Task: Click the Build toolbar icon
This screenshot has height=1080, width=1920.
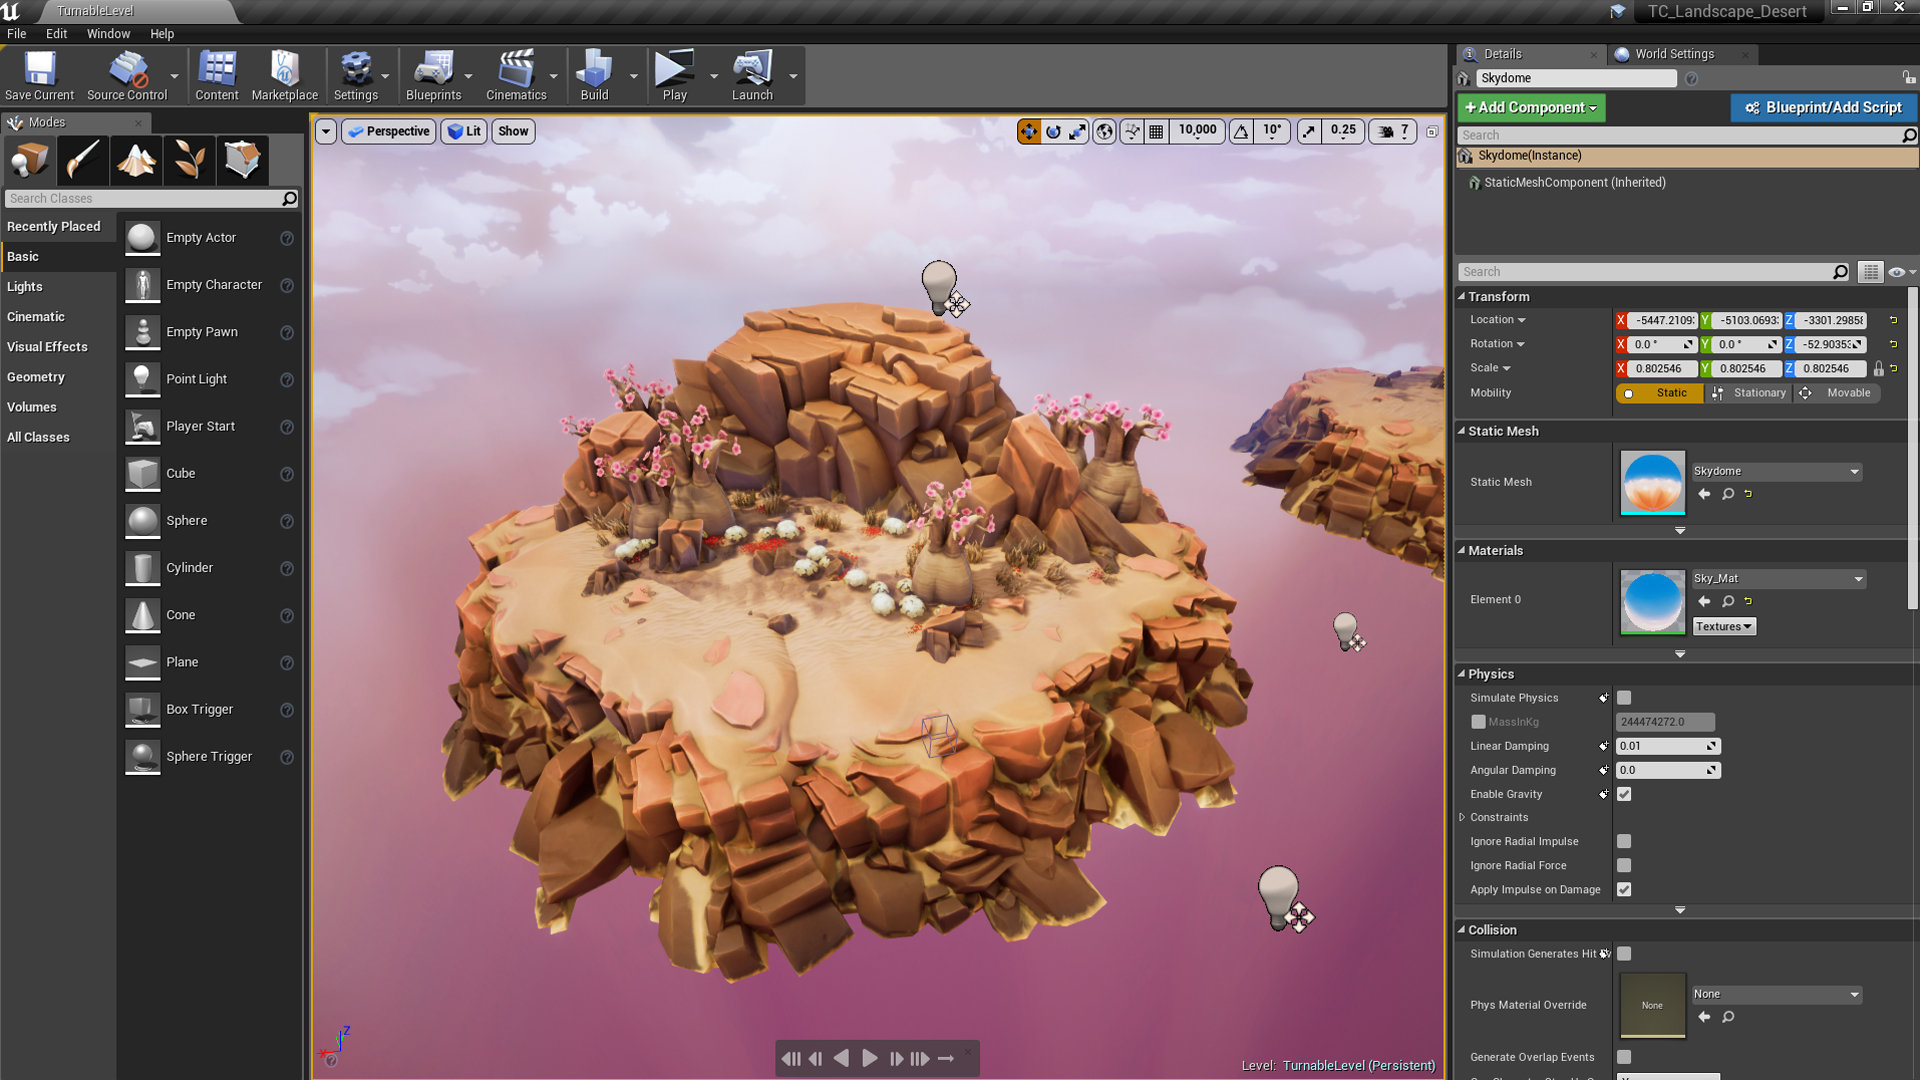Action: pos(594,76)
